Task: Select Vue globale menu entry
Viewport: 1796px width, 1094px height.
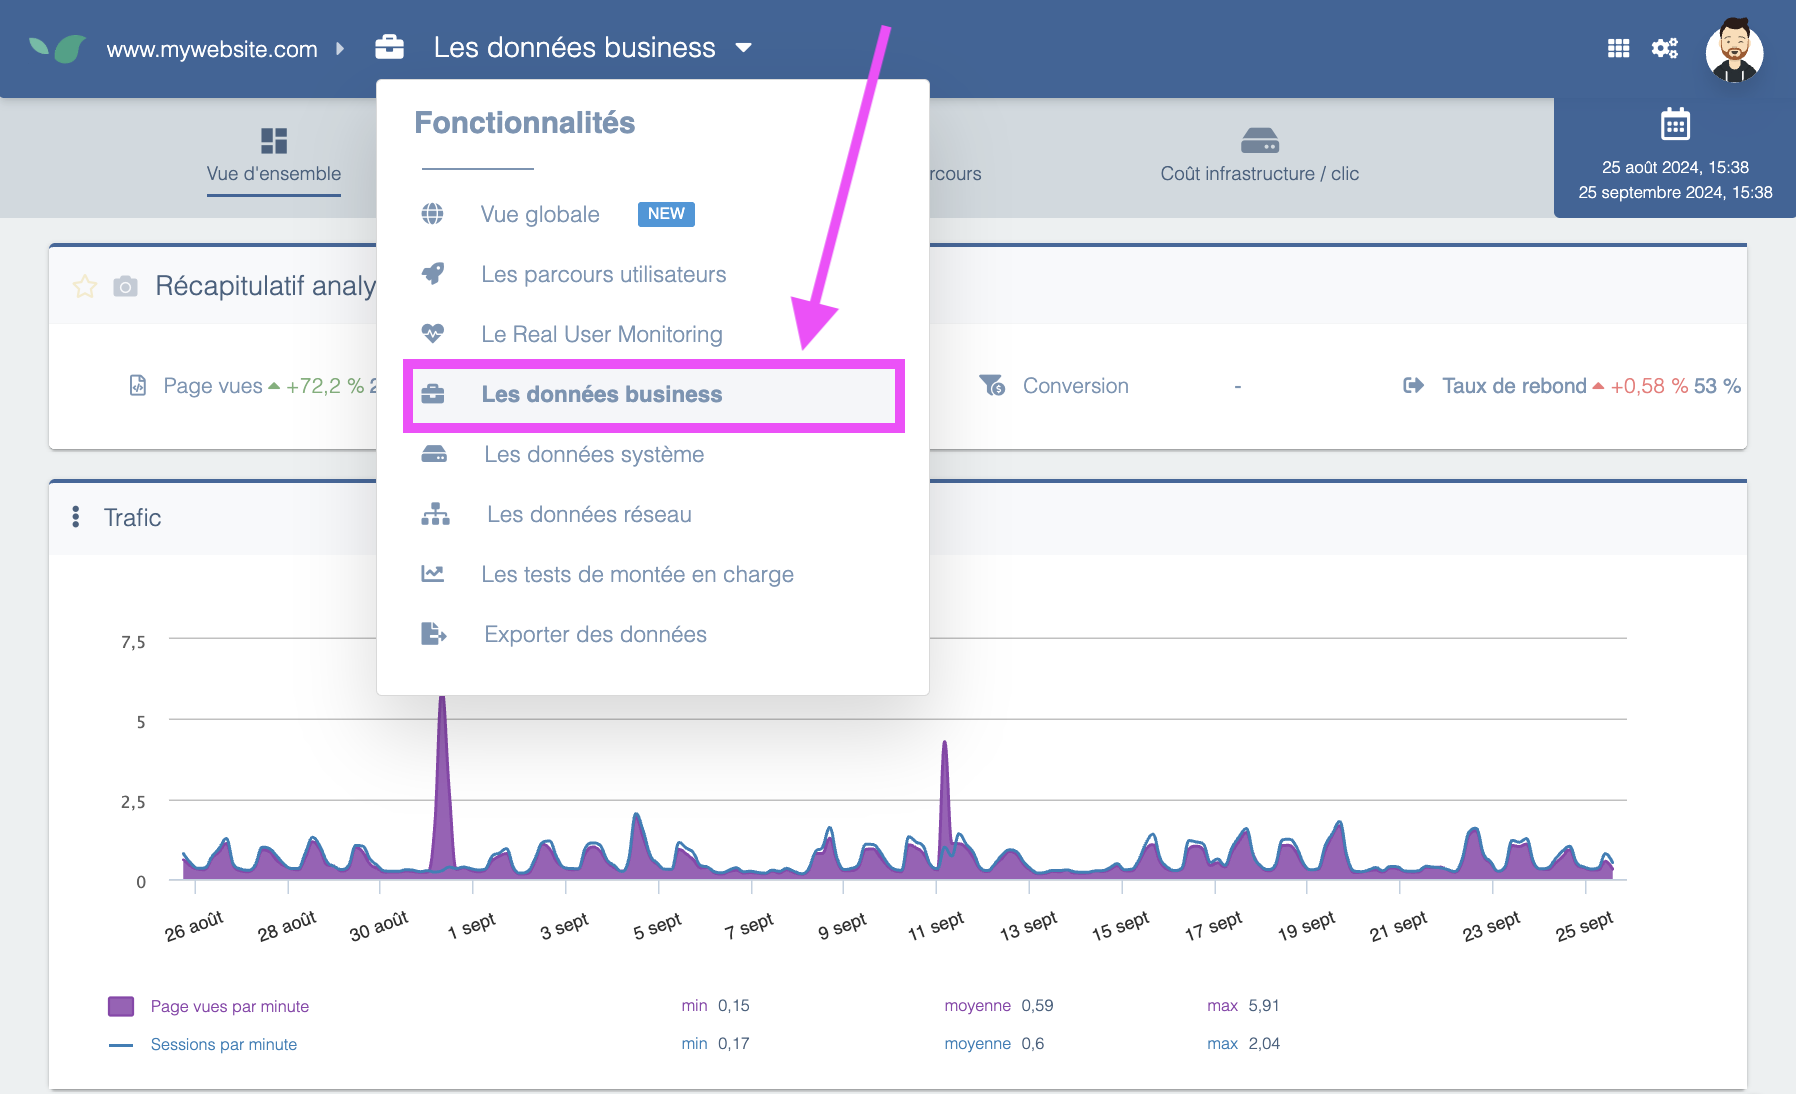Action: click(540, 214)
